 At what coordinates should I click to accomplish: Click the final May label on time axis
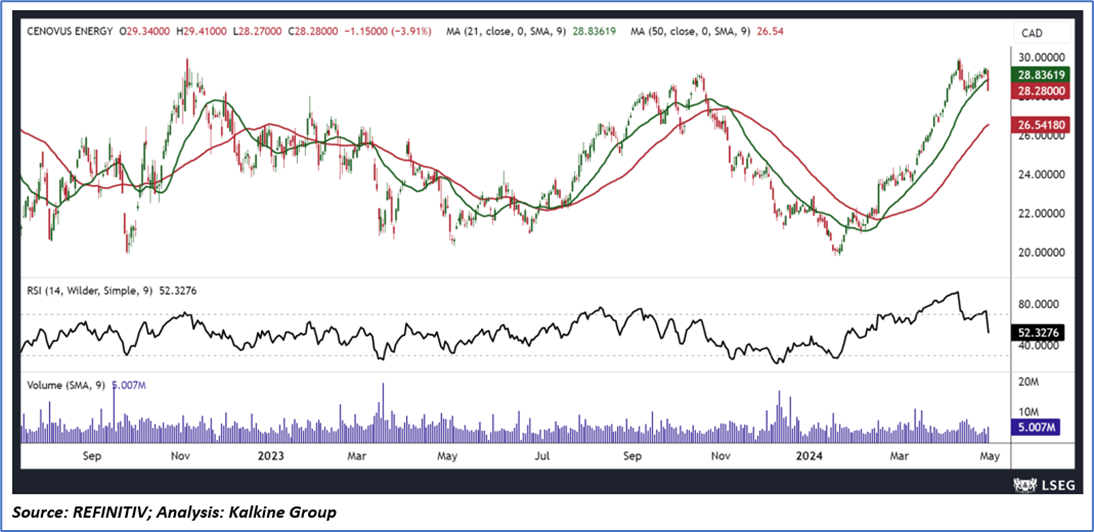coord(991,456)
